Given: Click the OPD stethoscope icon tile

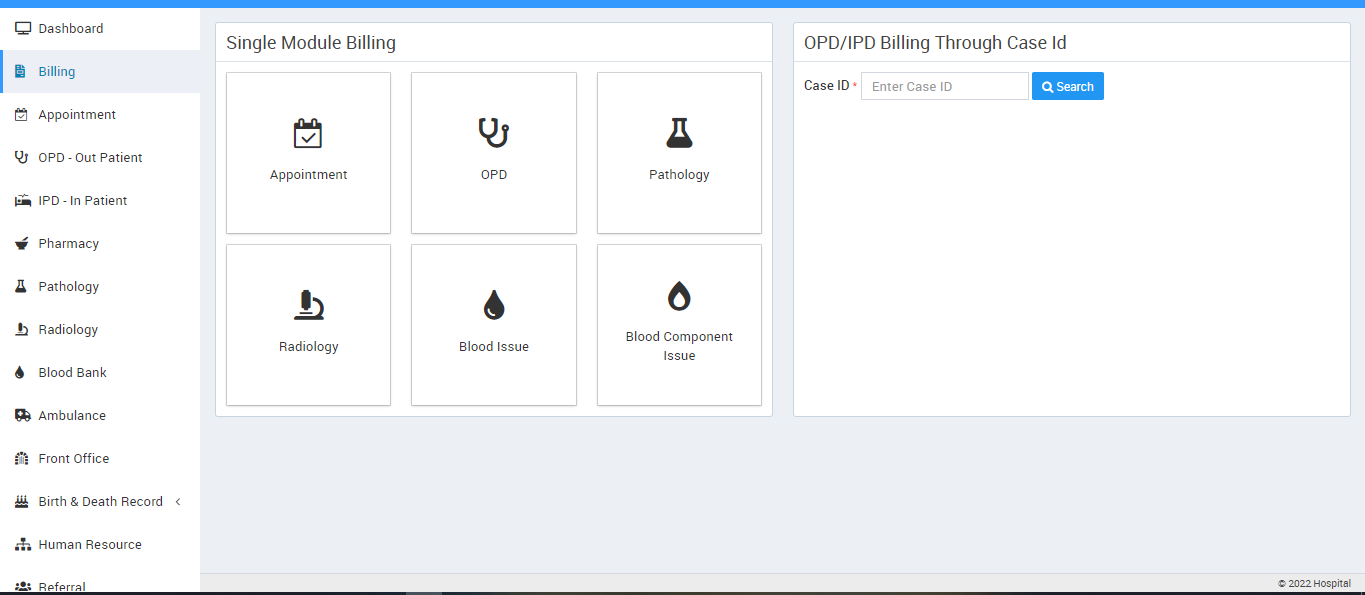Looking at the screenshot, I should (494, 132).
